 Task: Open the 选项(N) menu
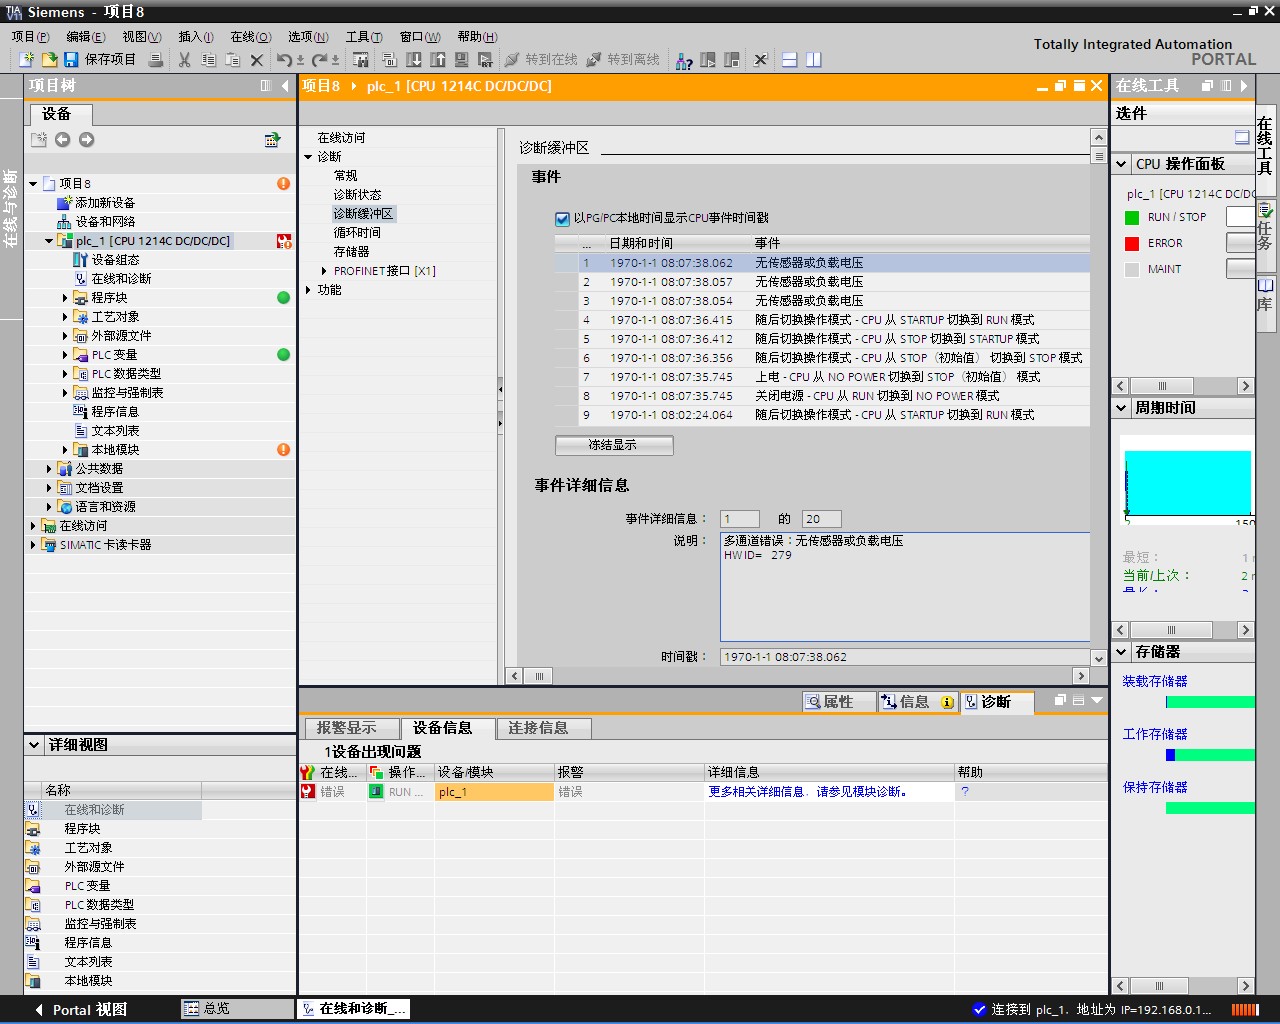308,36
